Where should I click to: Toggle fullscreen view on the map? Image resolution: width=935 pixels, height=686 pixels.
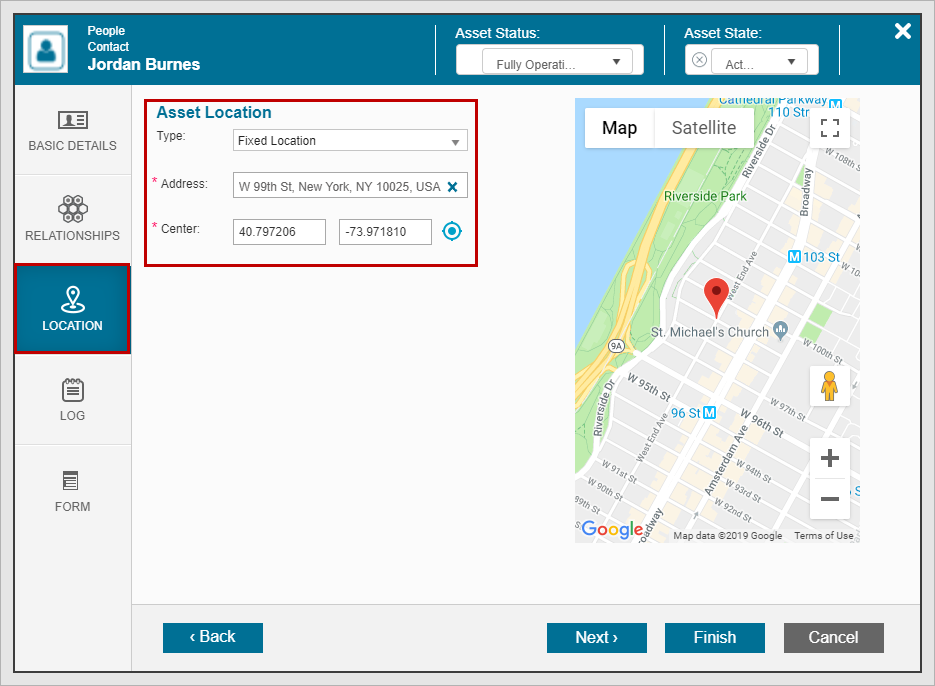(829, 128)
